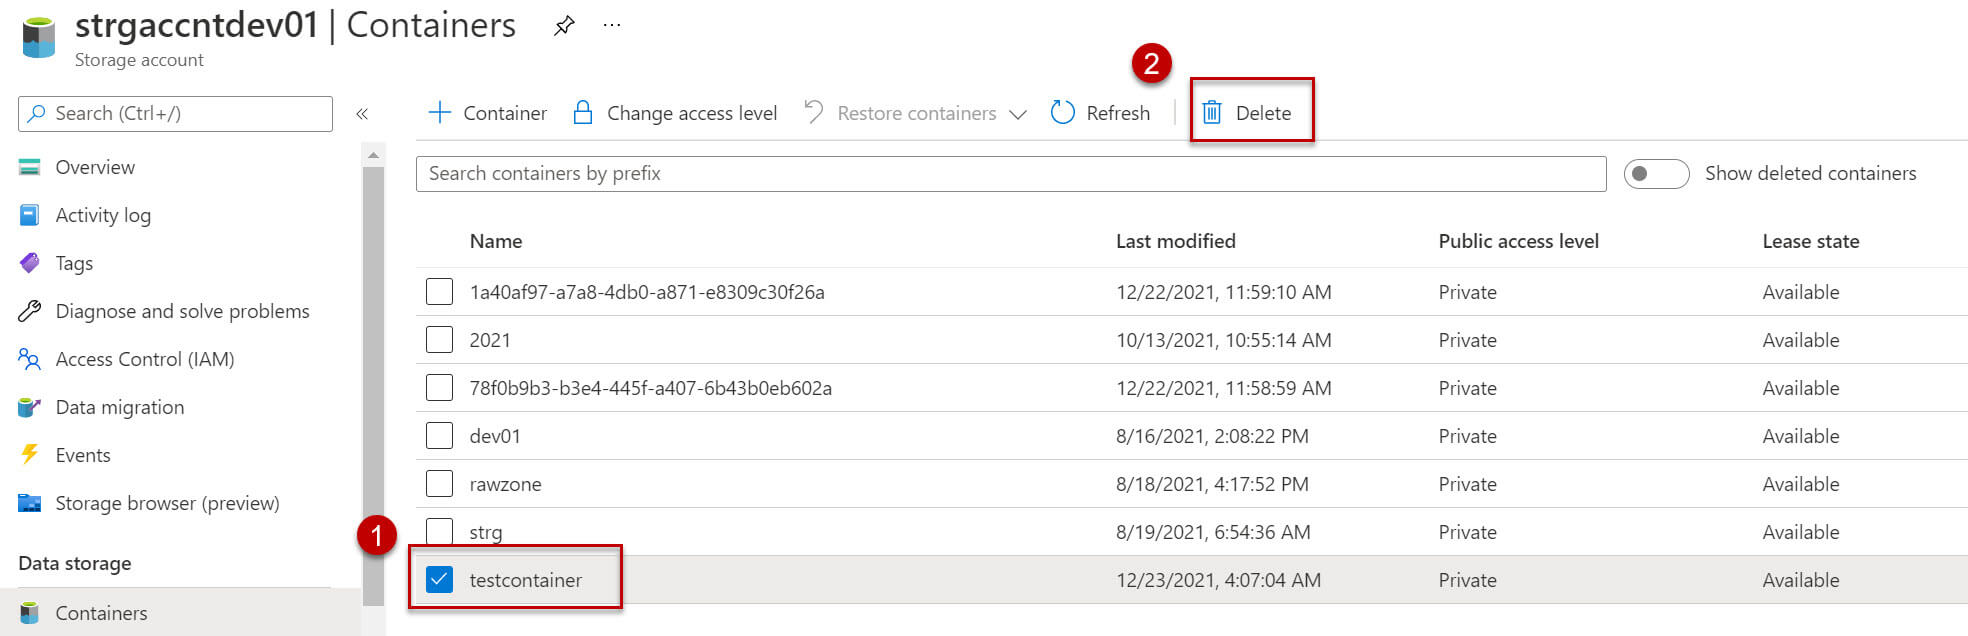Select the dev01 container checkbox
The height and width of the screenshot is (636, 1968).
tap(439, 436)
